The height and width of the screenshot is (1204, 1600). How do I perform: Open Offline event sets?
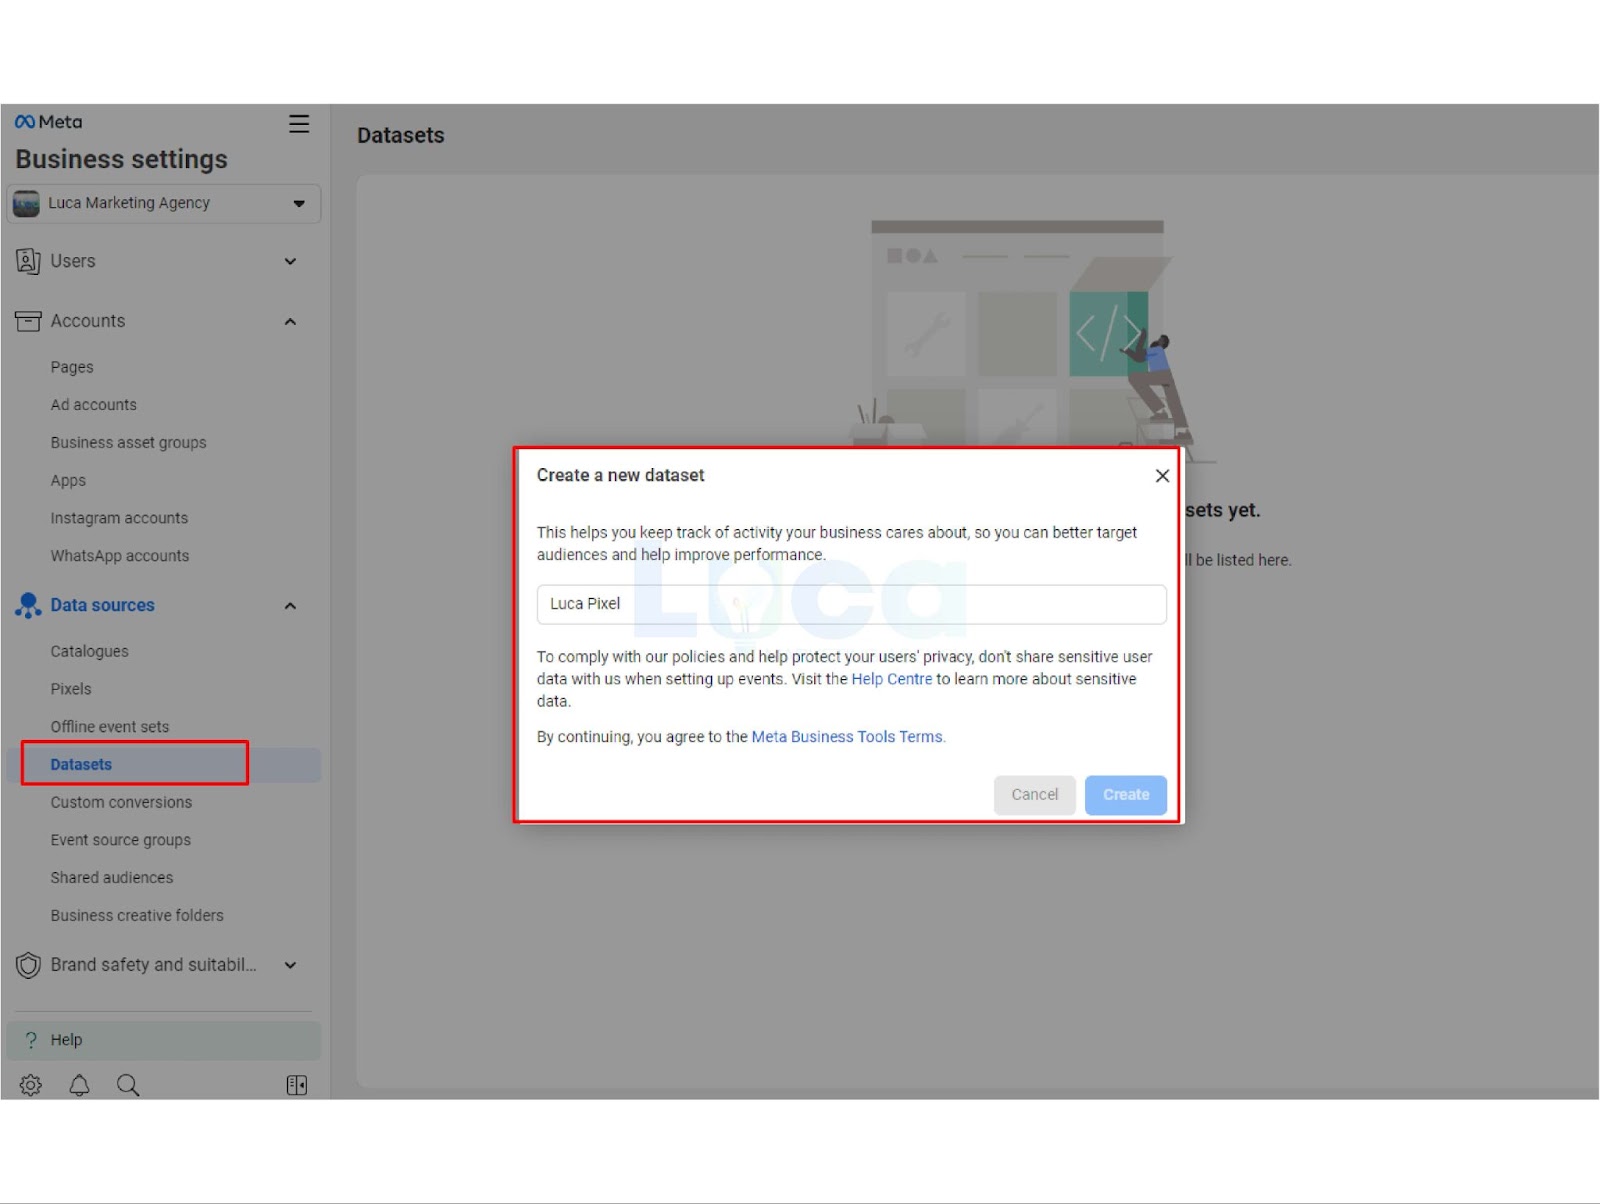point(110,727)
